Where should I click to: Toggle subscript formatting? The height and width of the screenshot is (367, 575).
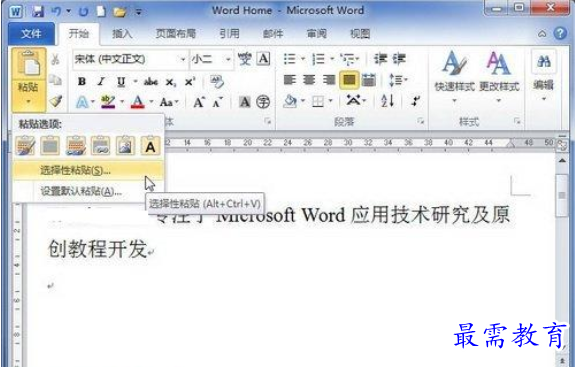point(171,82)
